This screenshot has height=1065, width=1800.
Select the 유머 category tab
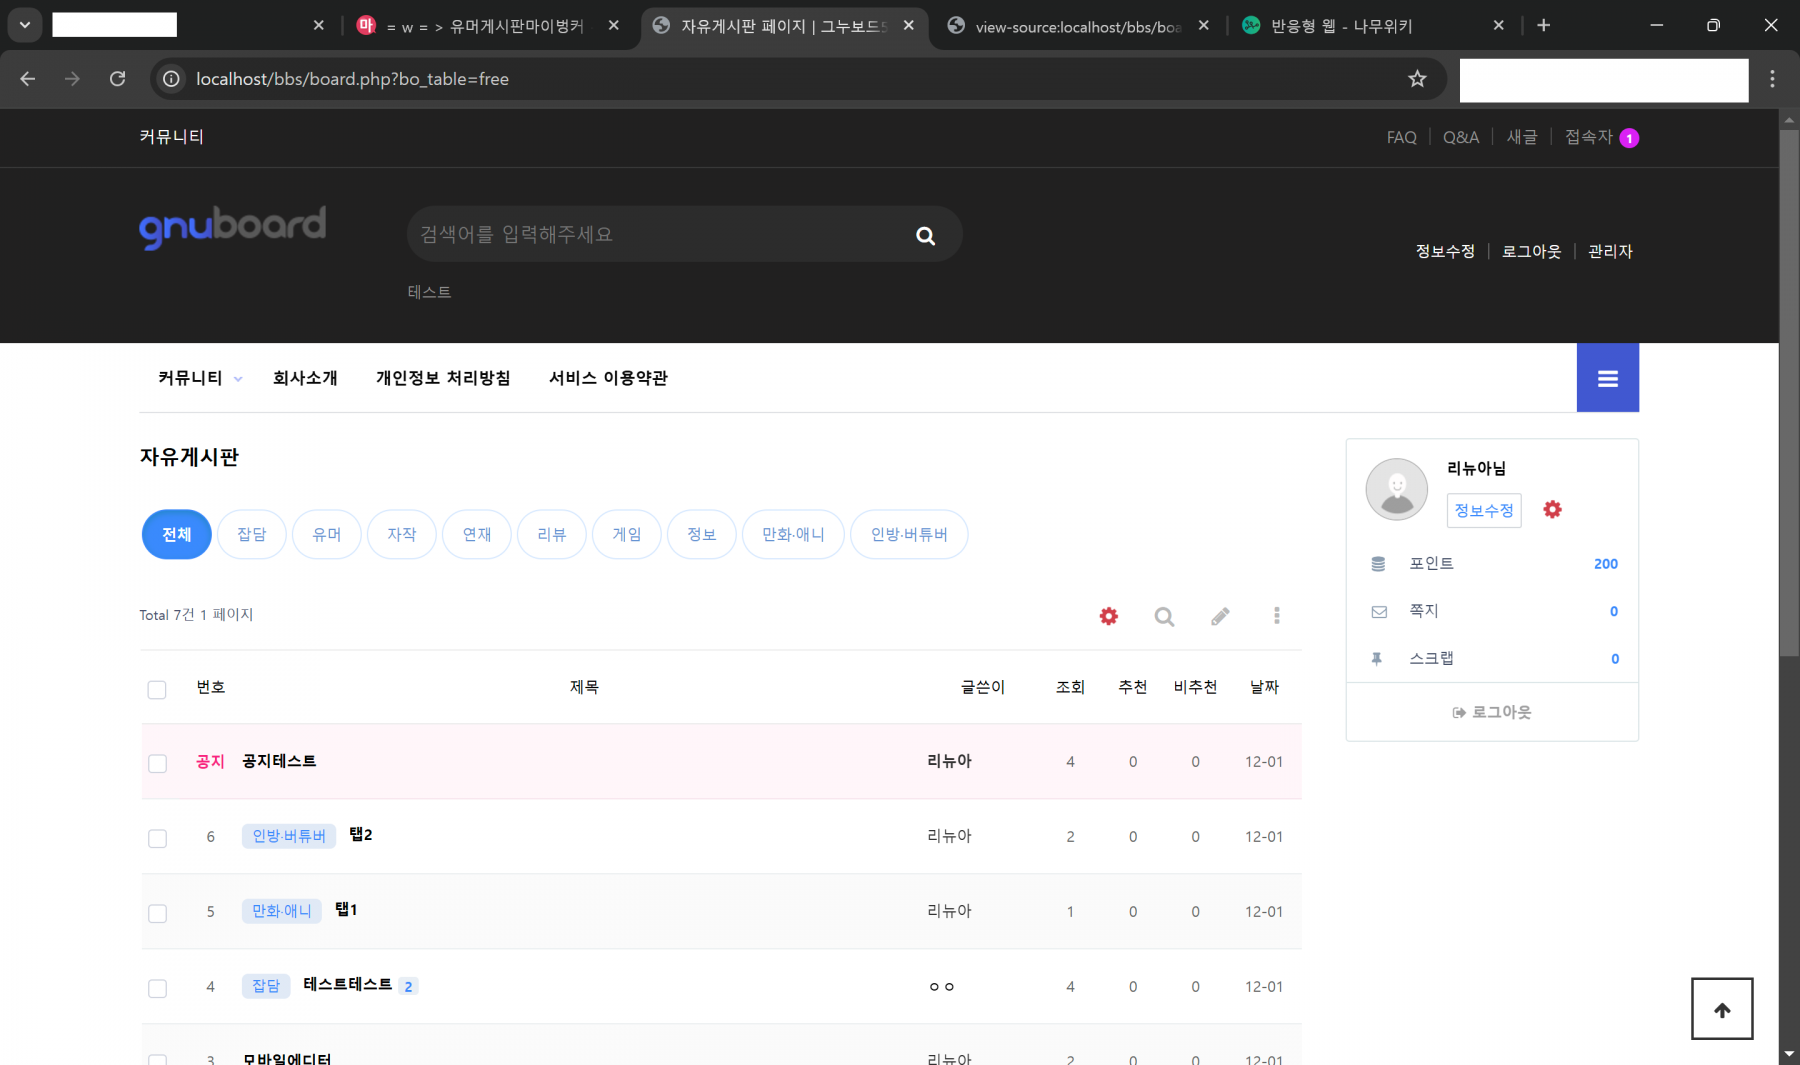coord(326,534)
